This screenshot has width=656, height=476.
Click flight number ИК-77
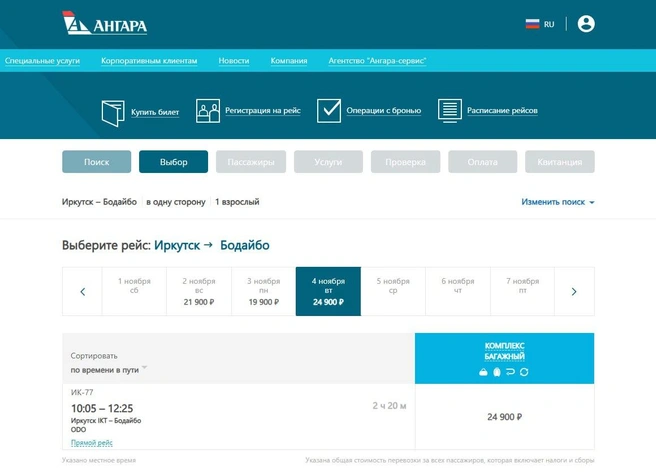tap(82, 392)
